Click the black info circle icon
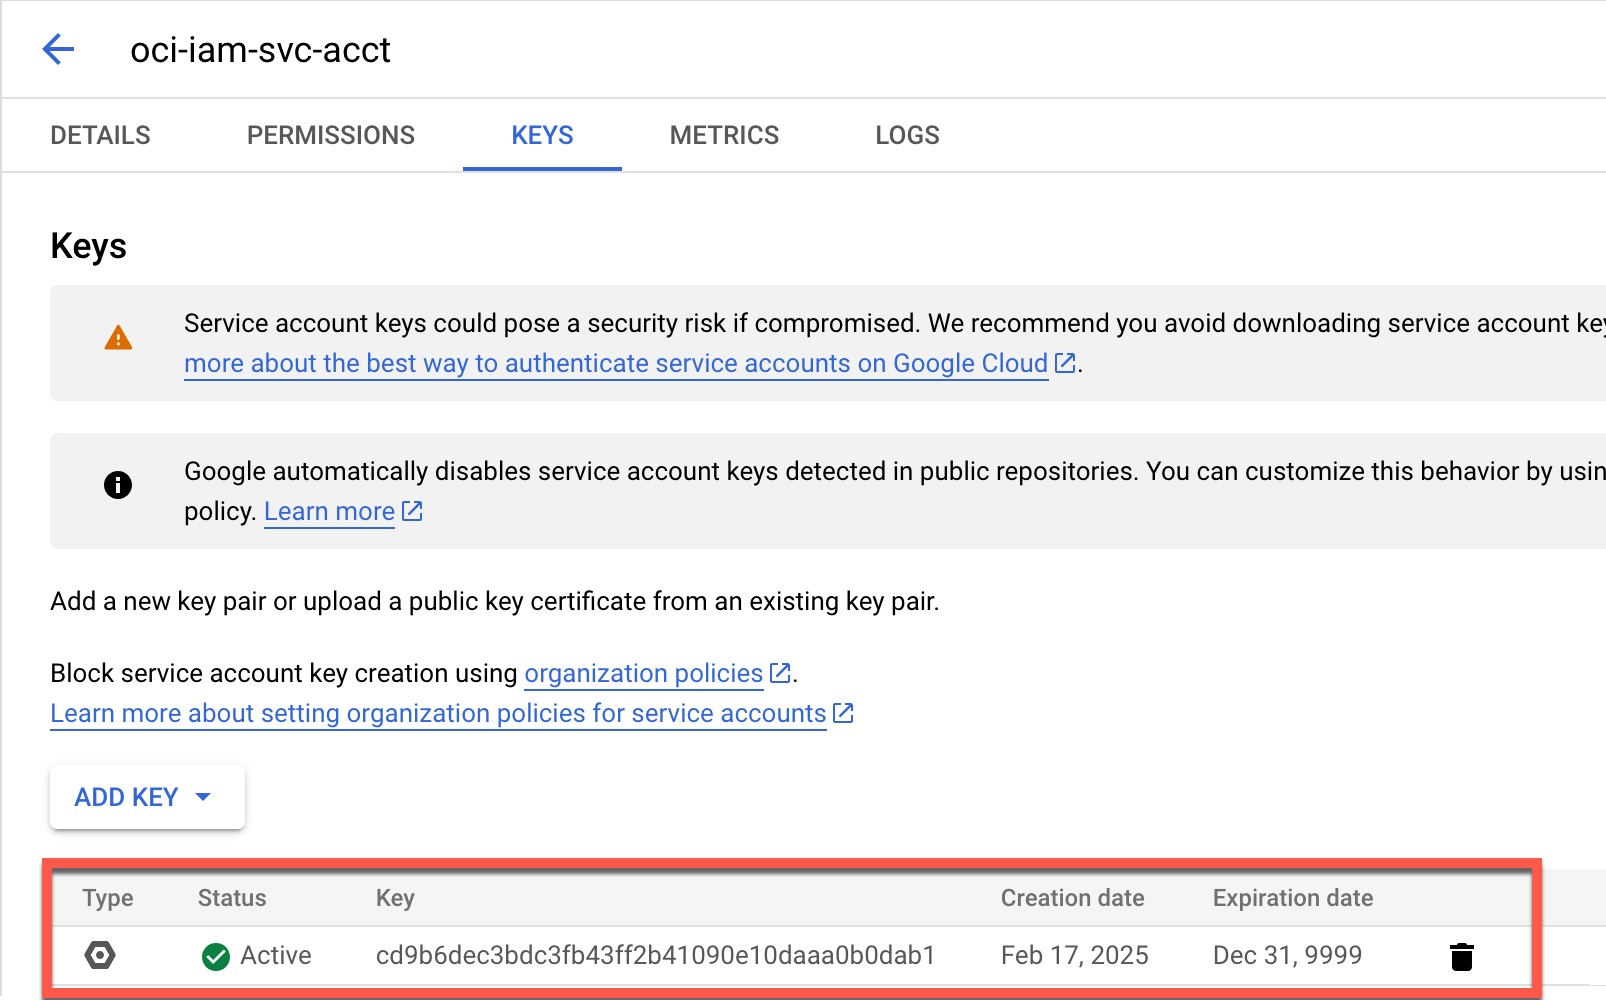This screenshot has width=1606, height=1000. 118,485
